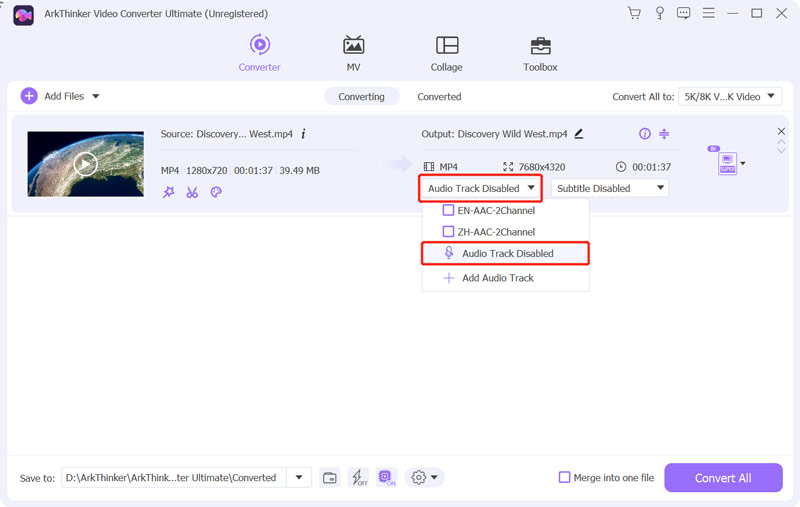Viewport: 800px width, 507px height.
Task: Enable Merge into one file checkbox
Action: [564, 477]
